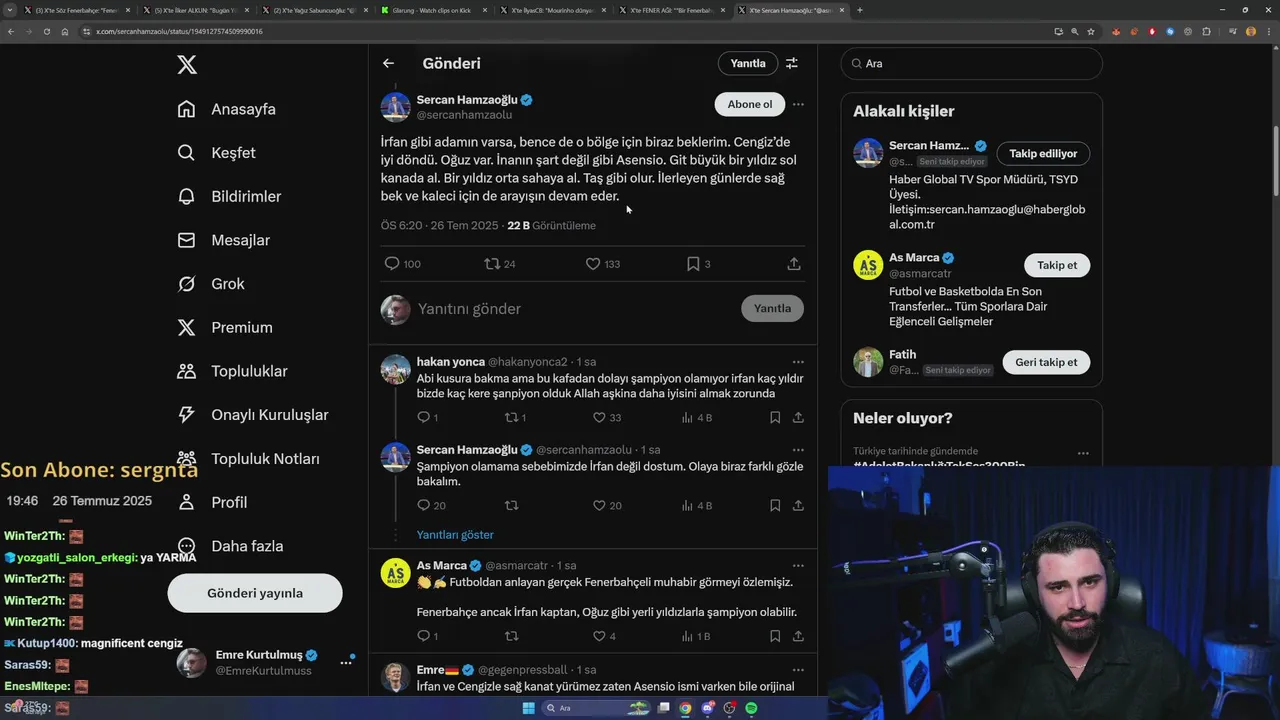Screen dimensions: 1280x720
Task: Open Topluluklar communities
Action: pos(232,371)
